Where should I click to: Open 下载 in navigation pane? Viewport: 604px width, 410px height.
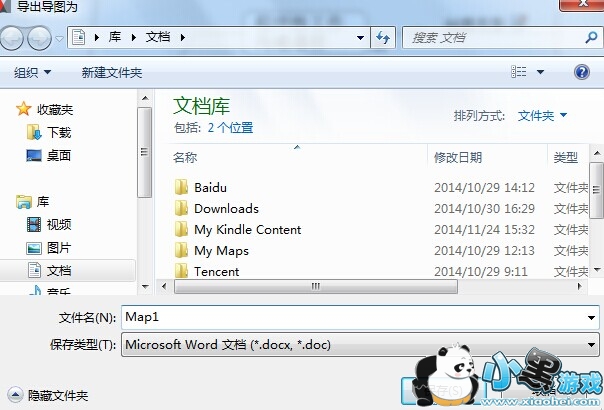pos(59,133)
